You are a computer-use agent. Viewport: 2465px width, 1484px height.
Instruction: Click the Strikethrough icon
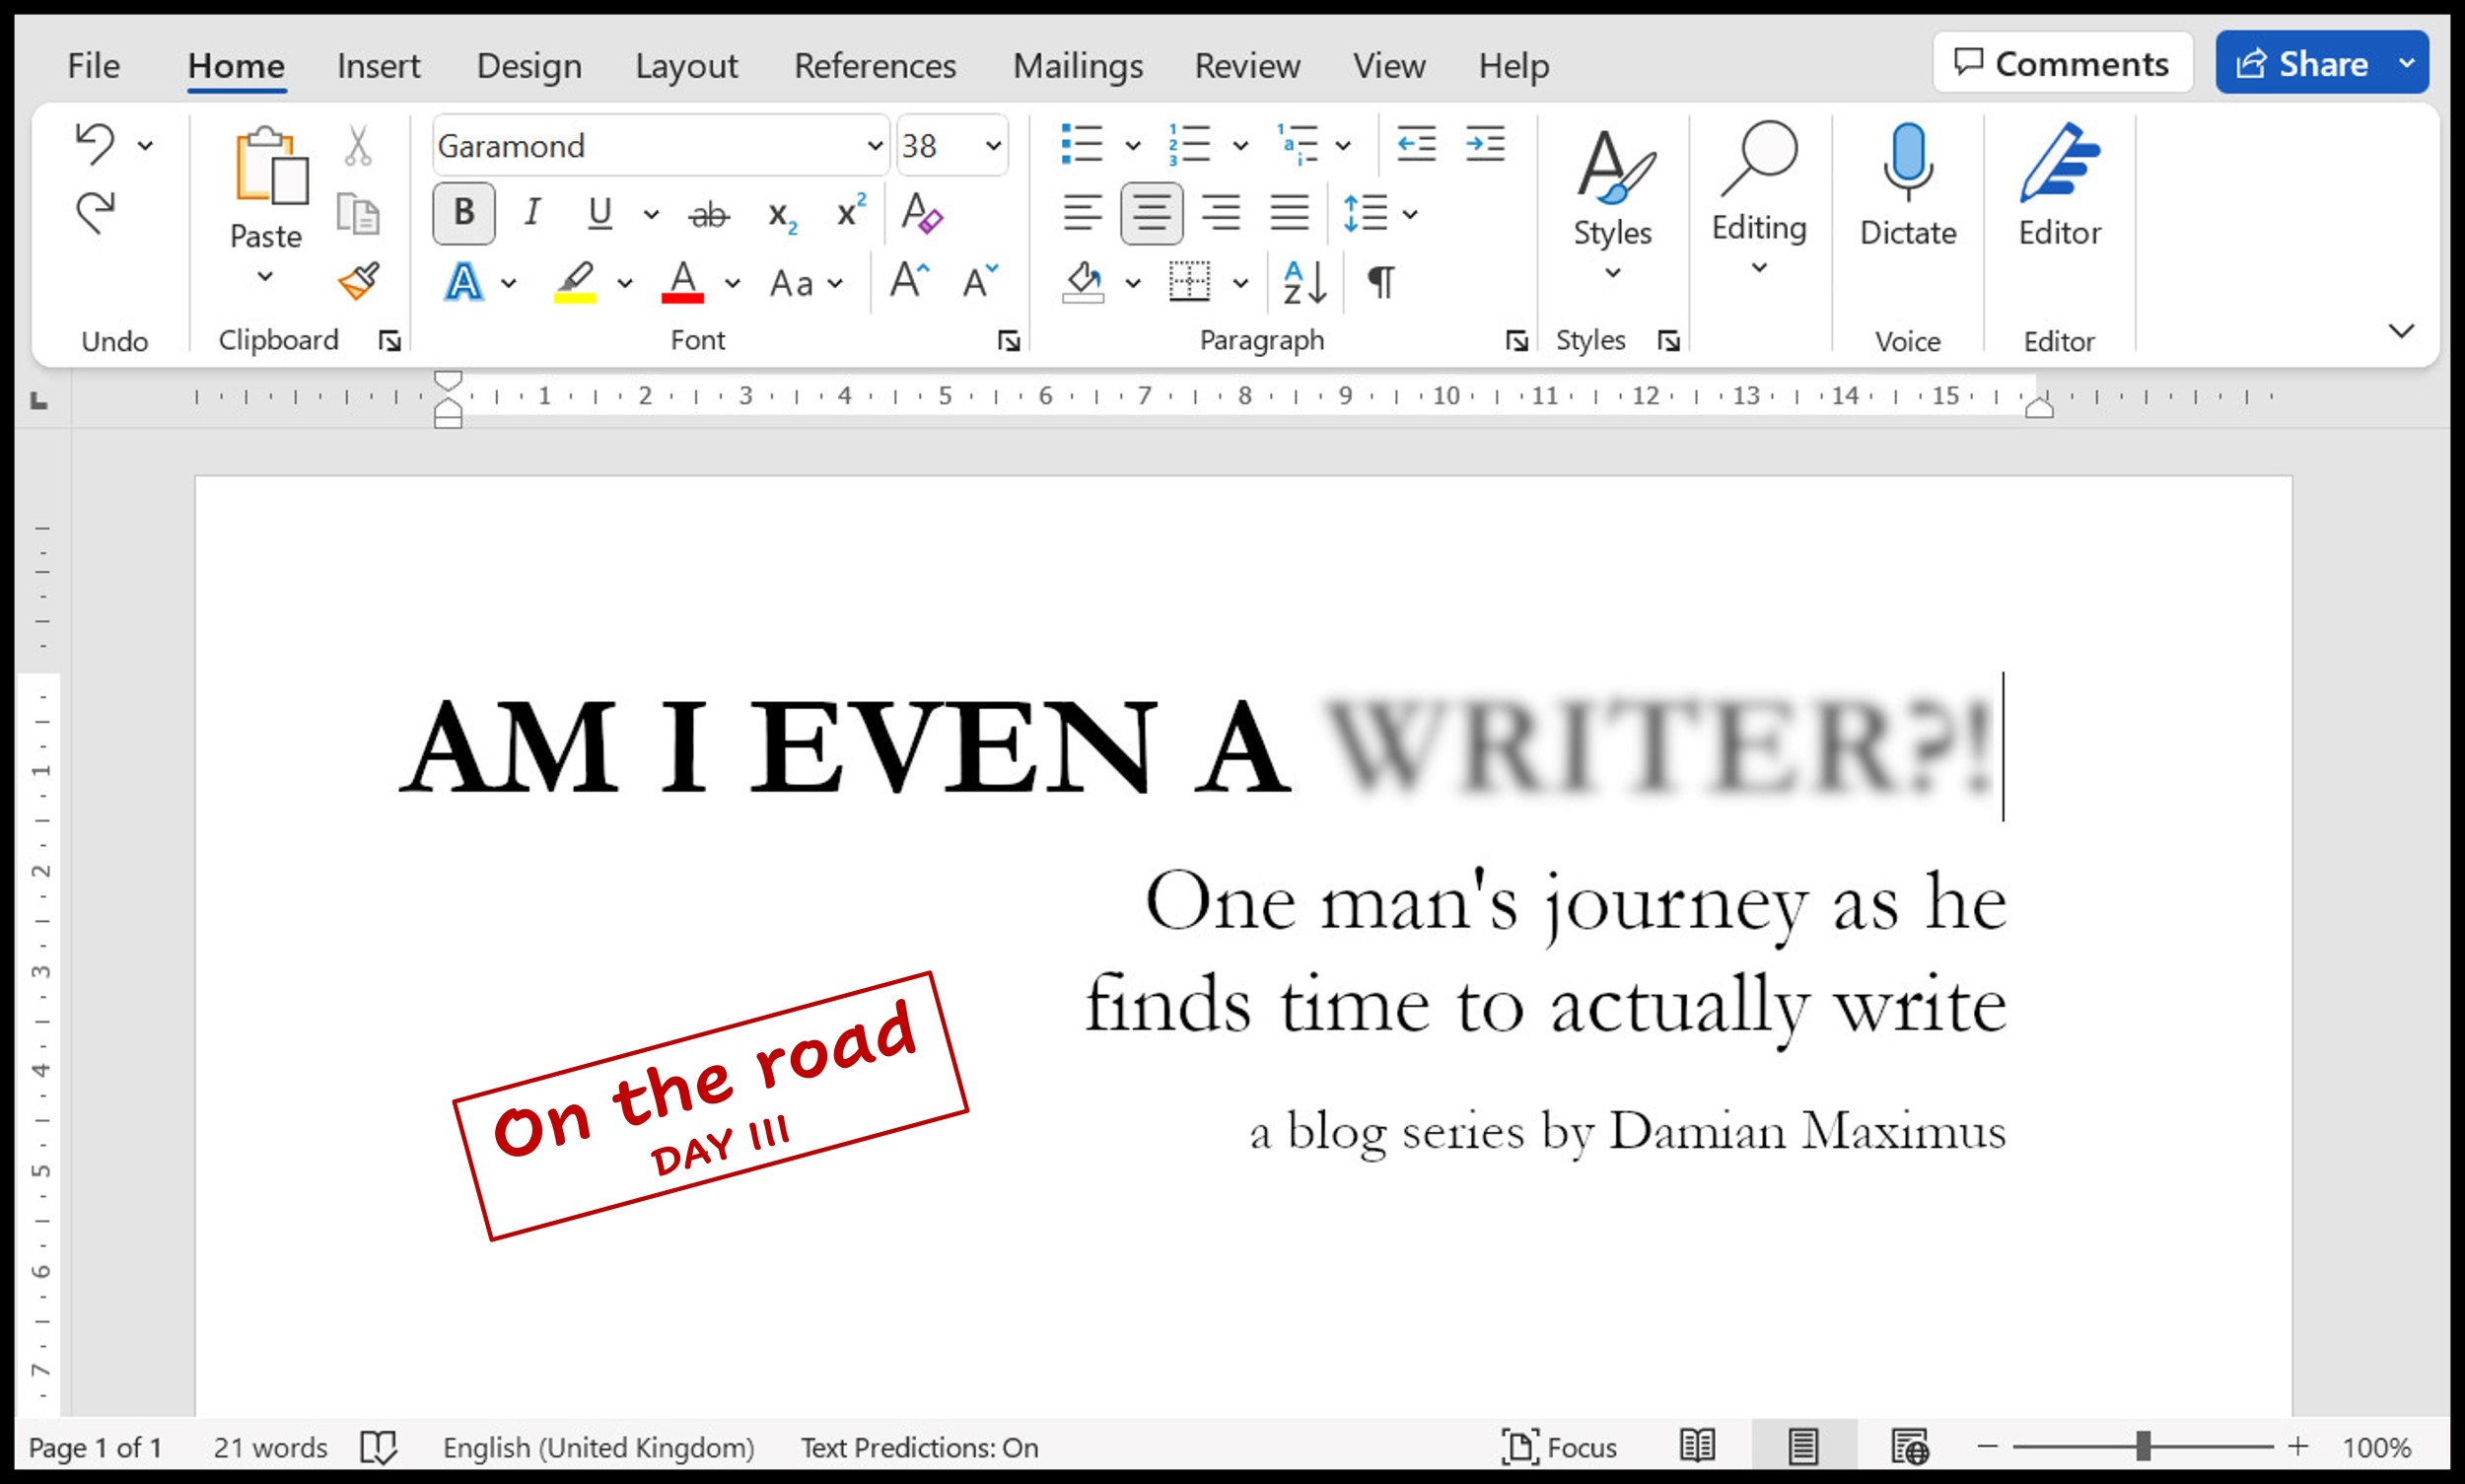pyautogui.click(x=710, y=214)
